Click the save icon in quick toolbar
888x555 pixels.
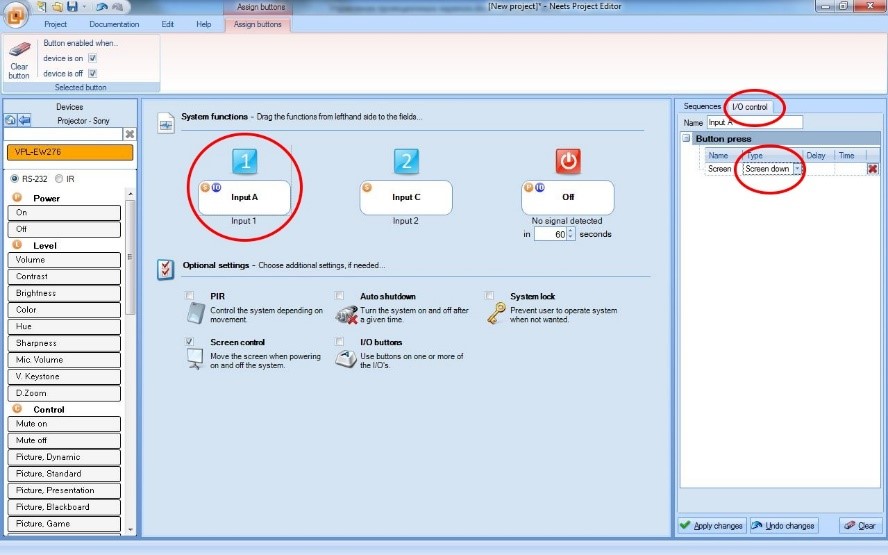coord(71,7)
